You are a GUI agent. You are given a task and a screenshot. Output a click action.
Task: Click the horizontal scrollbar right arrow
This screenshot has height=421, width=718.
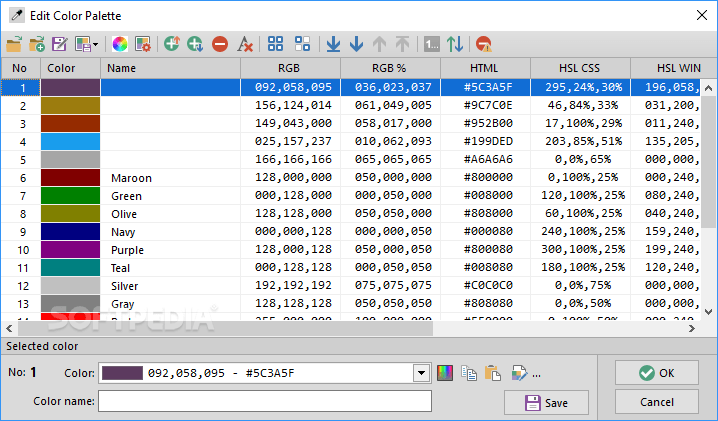692,328
